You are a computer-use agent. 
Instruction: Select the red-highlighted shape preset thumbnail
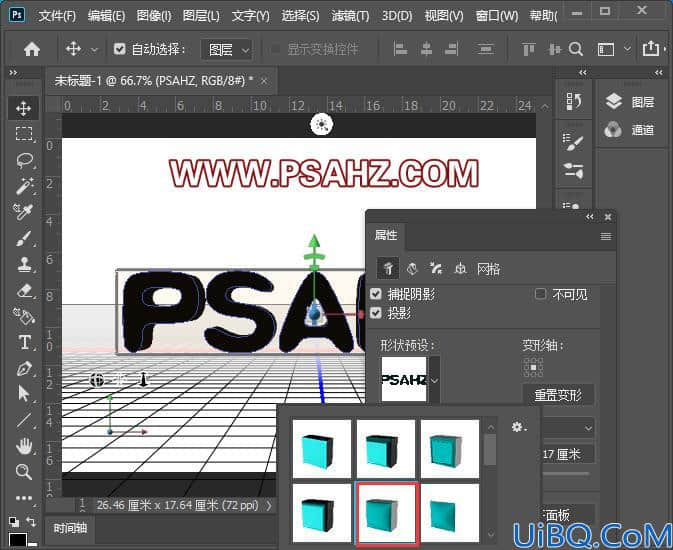[386, 513]
